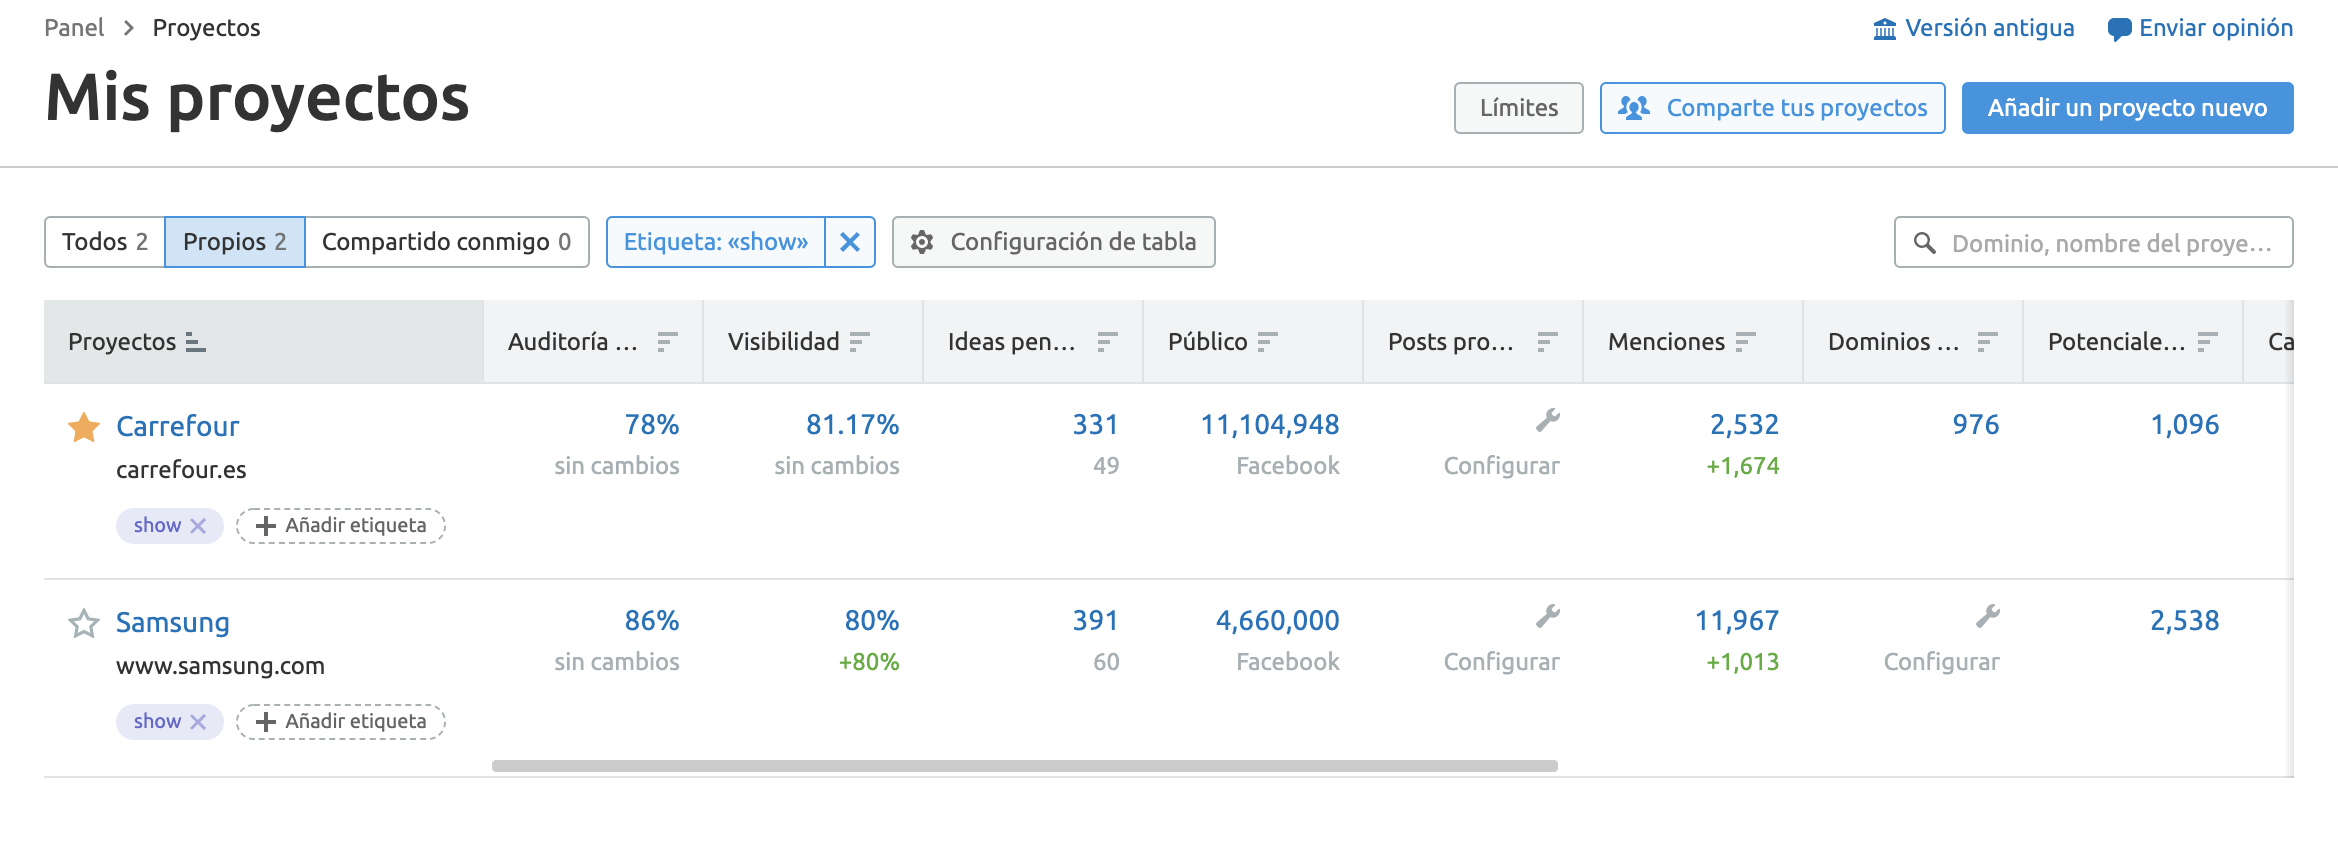Screen dimensions: 2338x842
Task: Click the plus icon to add Carrefour tag
Action: click(x=266, y=526)
